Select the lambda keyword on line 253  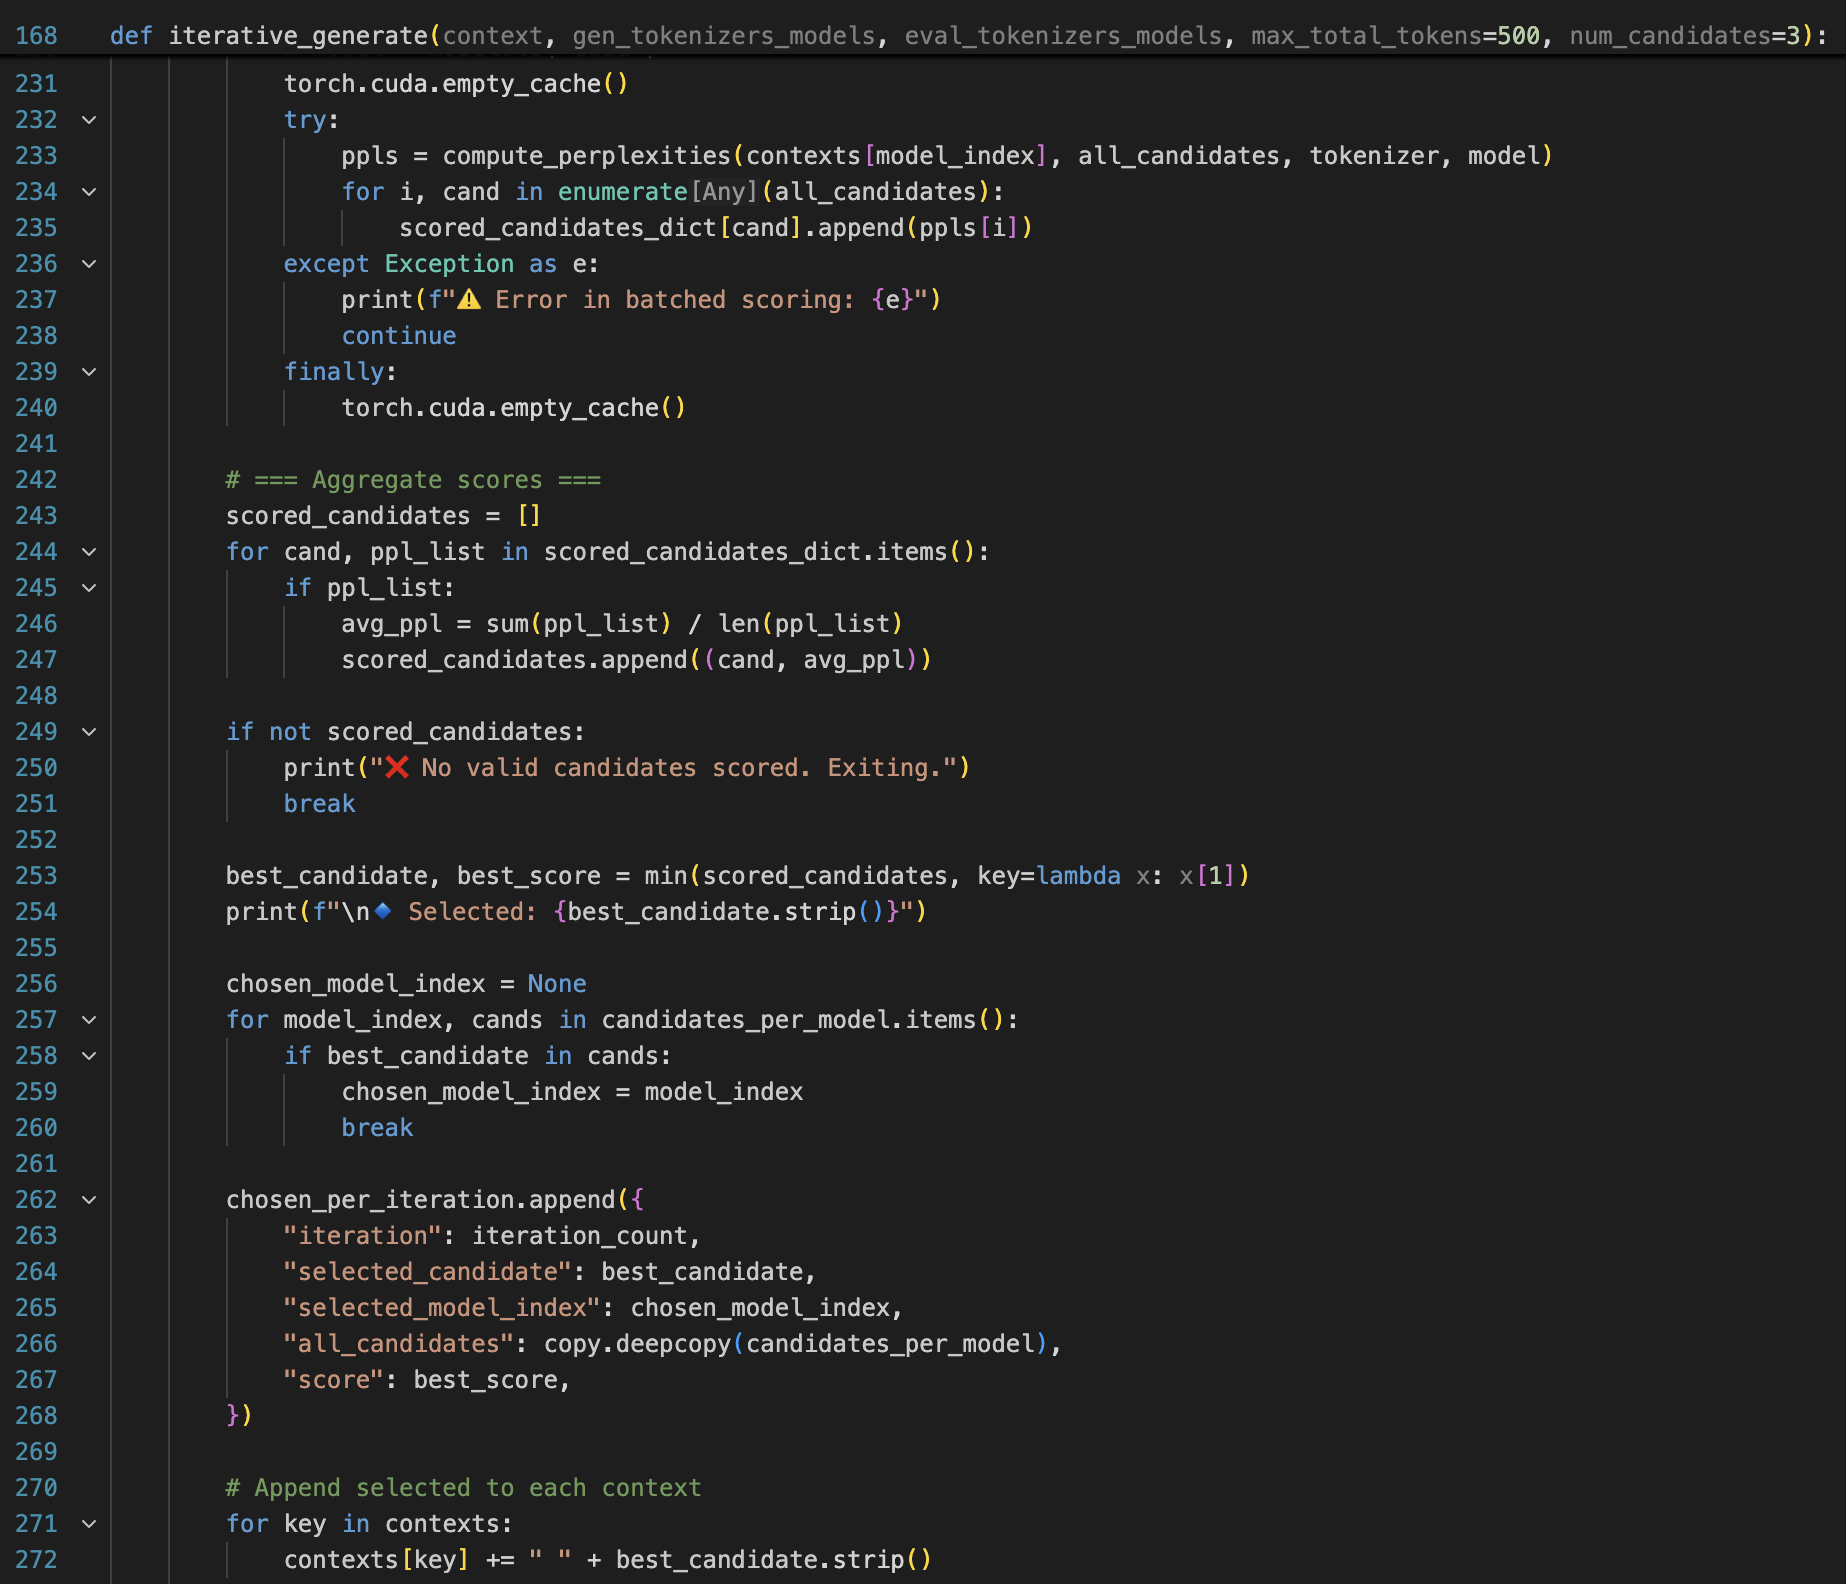(1078, 875)
